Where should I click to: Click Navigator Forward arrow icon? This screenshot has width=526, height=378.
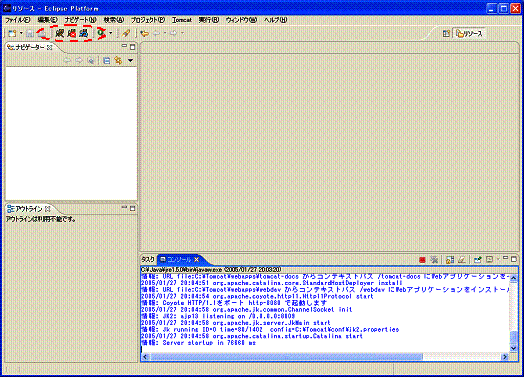click(79, 61)
